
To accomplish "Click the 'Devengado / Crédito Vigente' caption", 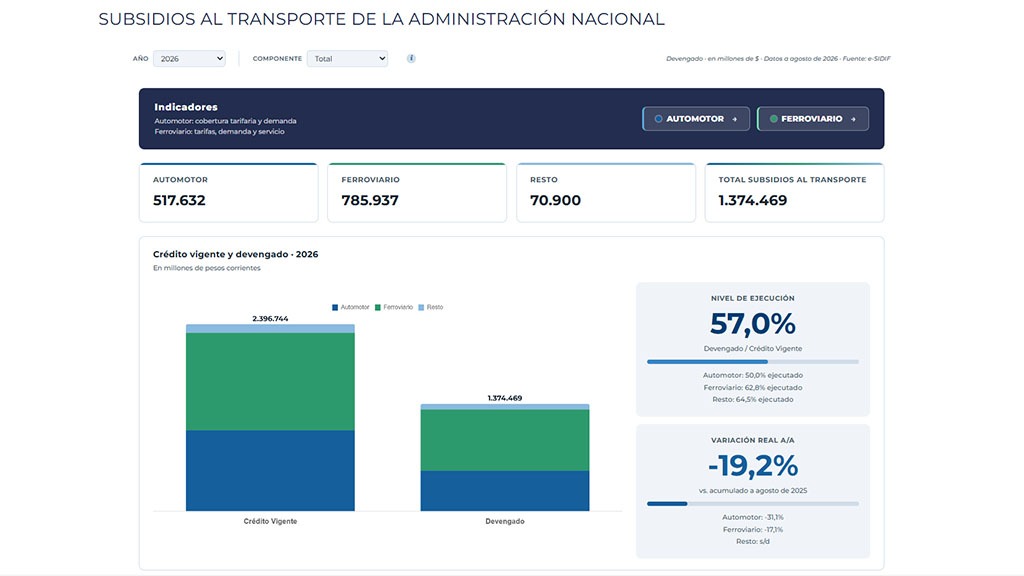I will tap(753, 349).
